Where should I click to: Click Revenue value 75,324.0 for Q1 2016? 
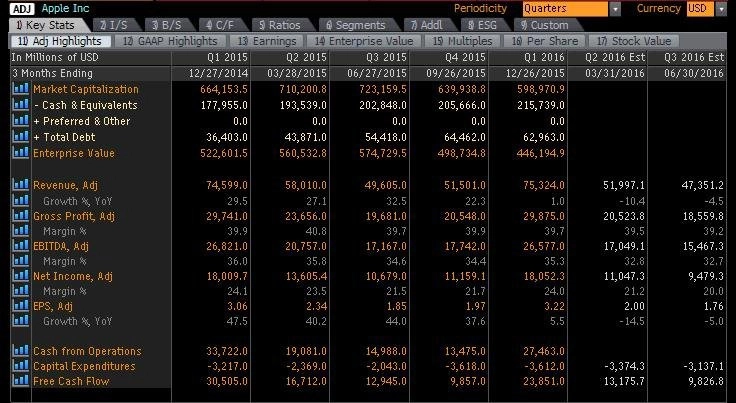coord(544,185)
